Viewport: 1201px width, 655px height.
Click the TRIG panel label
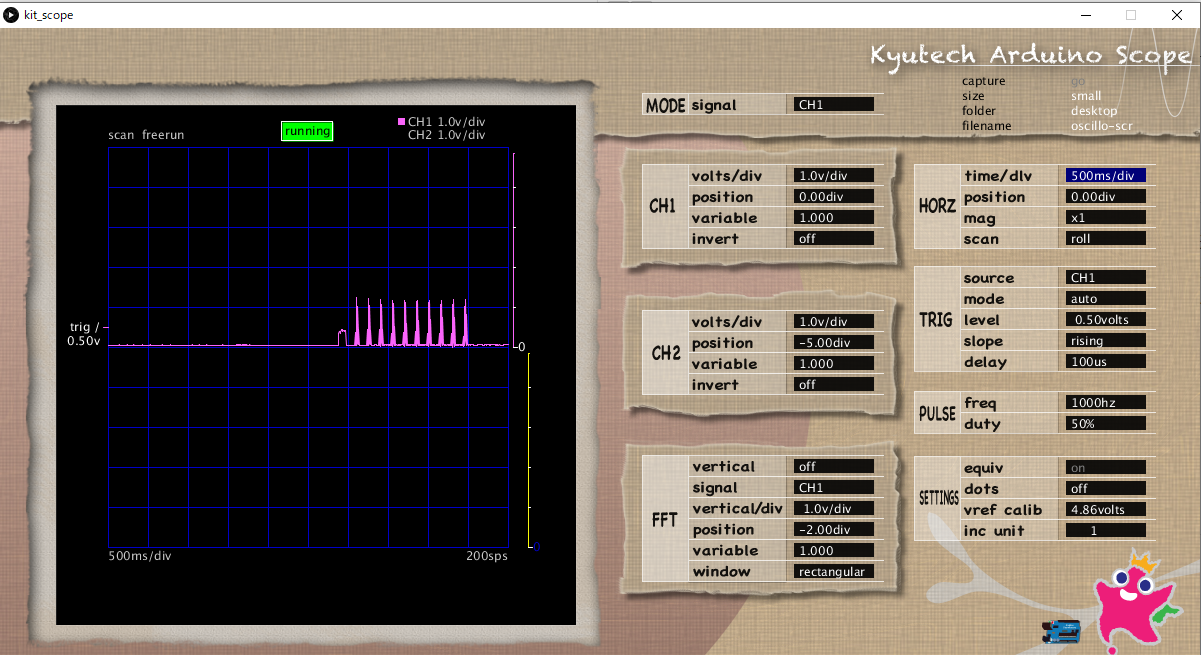point(936,320)
